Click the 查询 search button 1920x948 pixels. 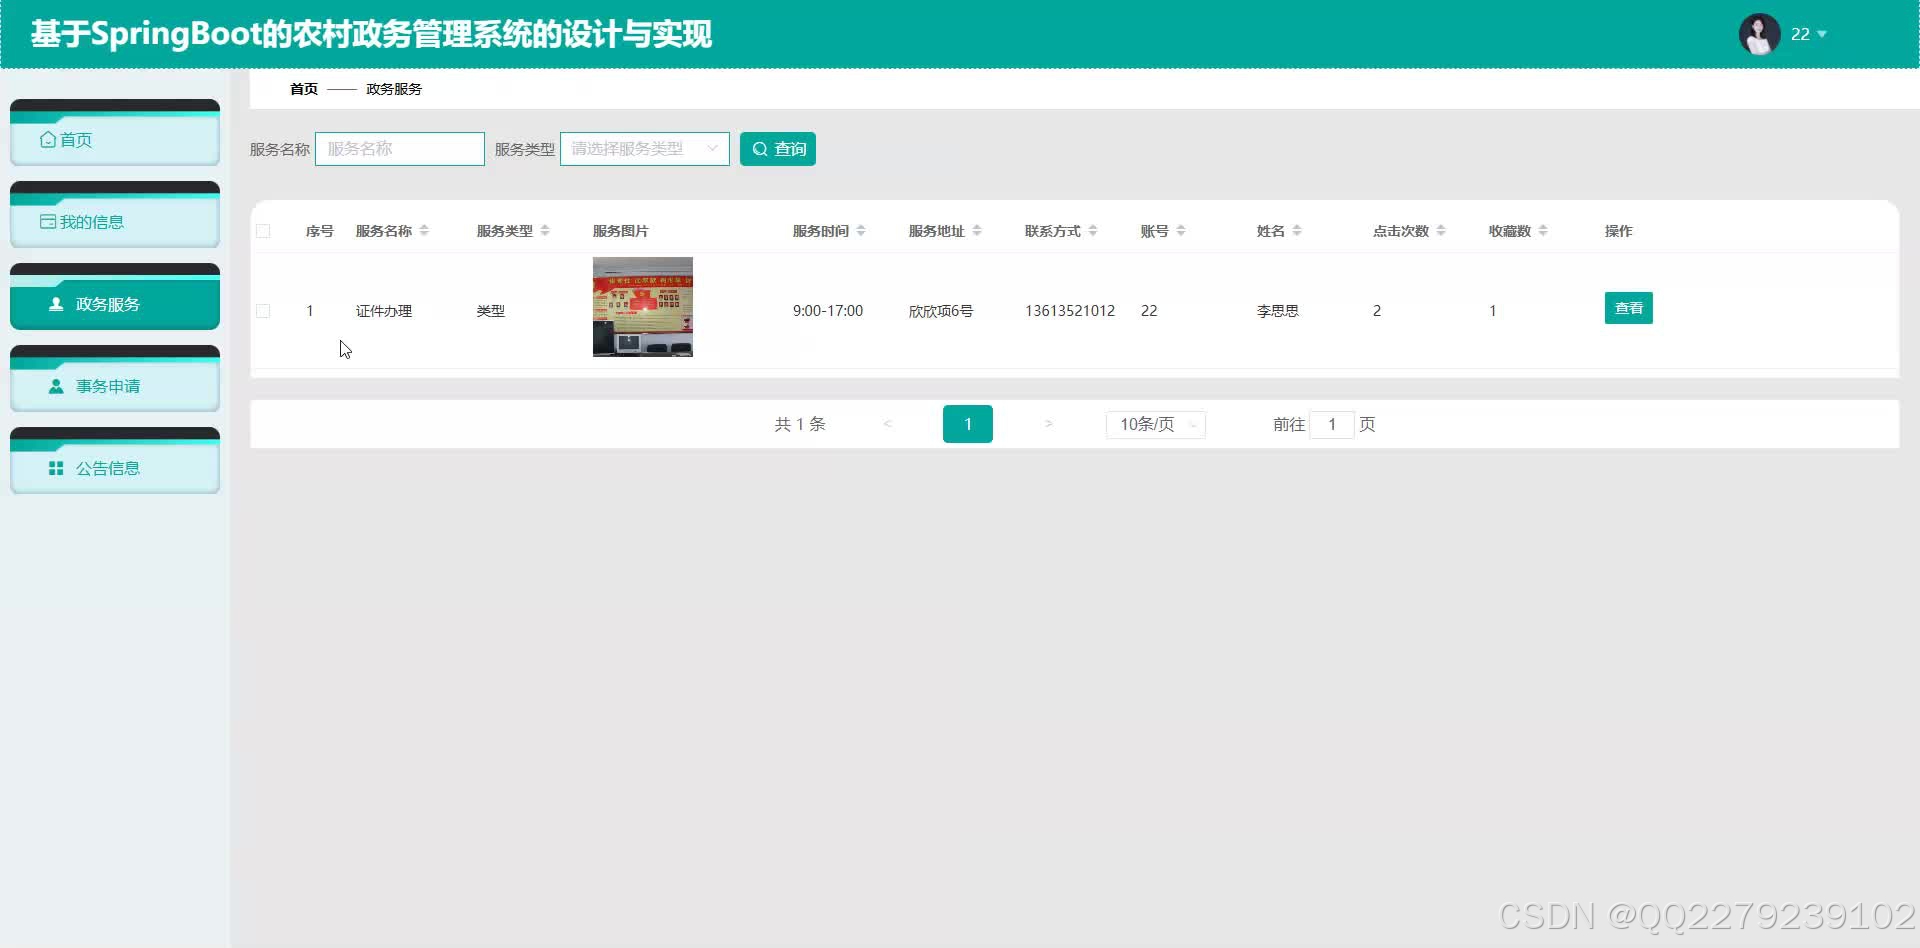(778, 149)
